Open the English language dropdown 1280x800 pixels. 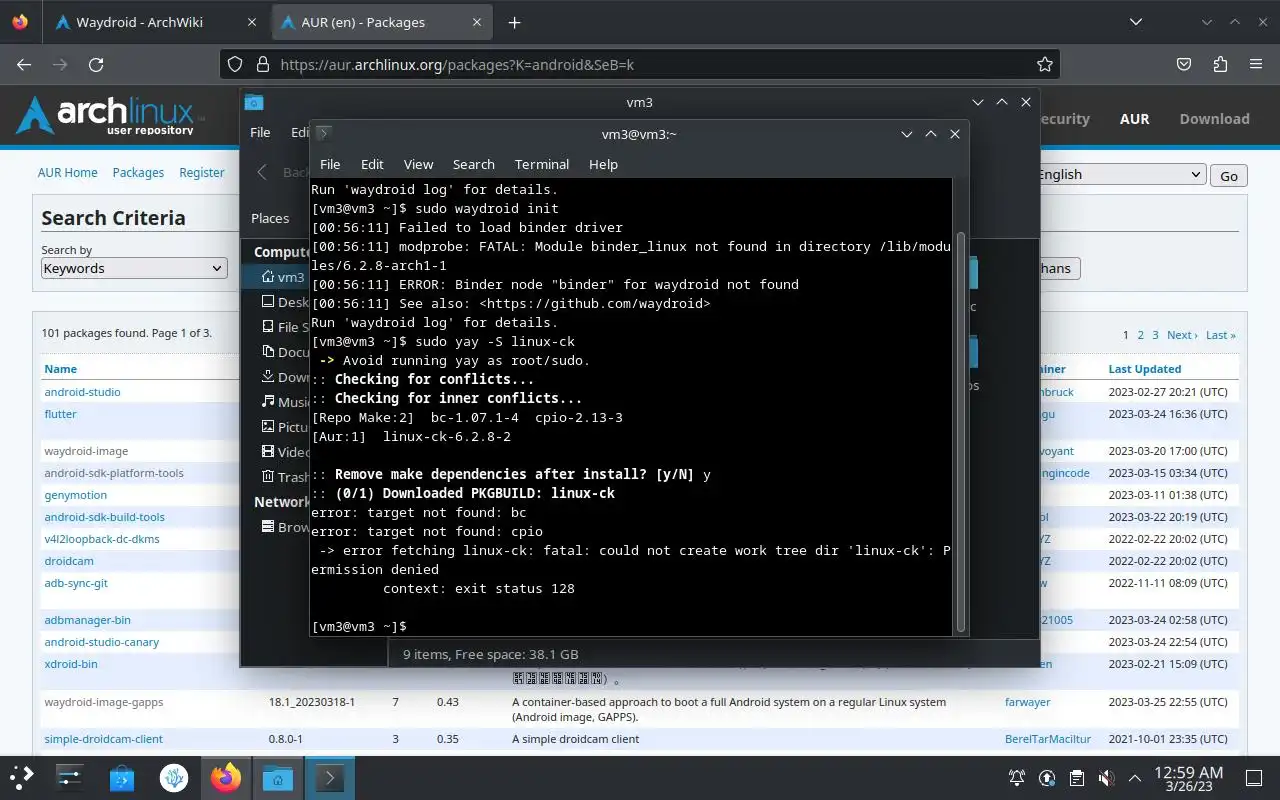(1120, 174)
